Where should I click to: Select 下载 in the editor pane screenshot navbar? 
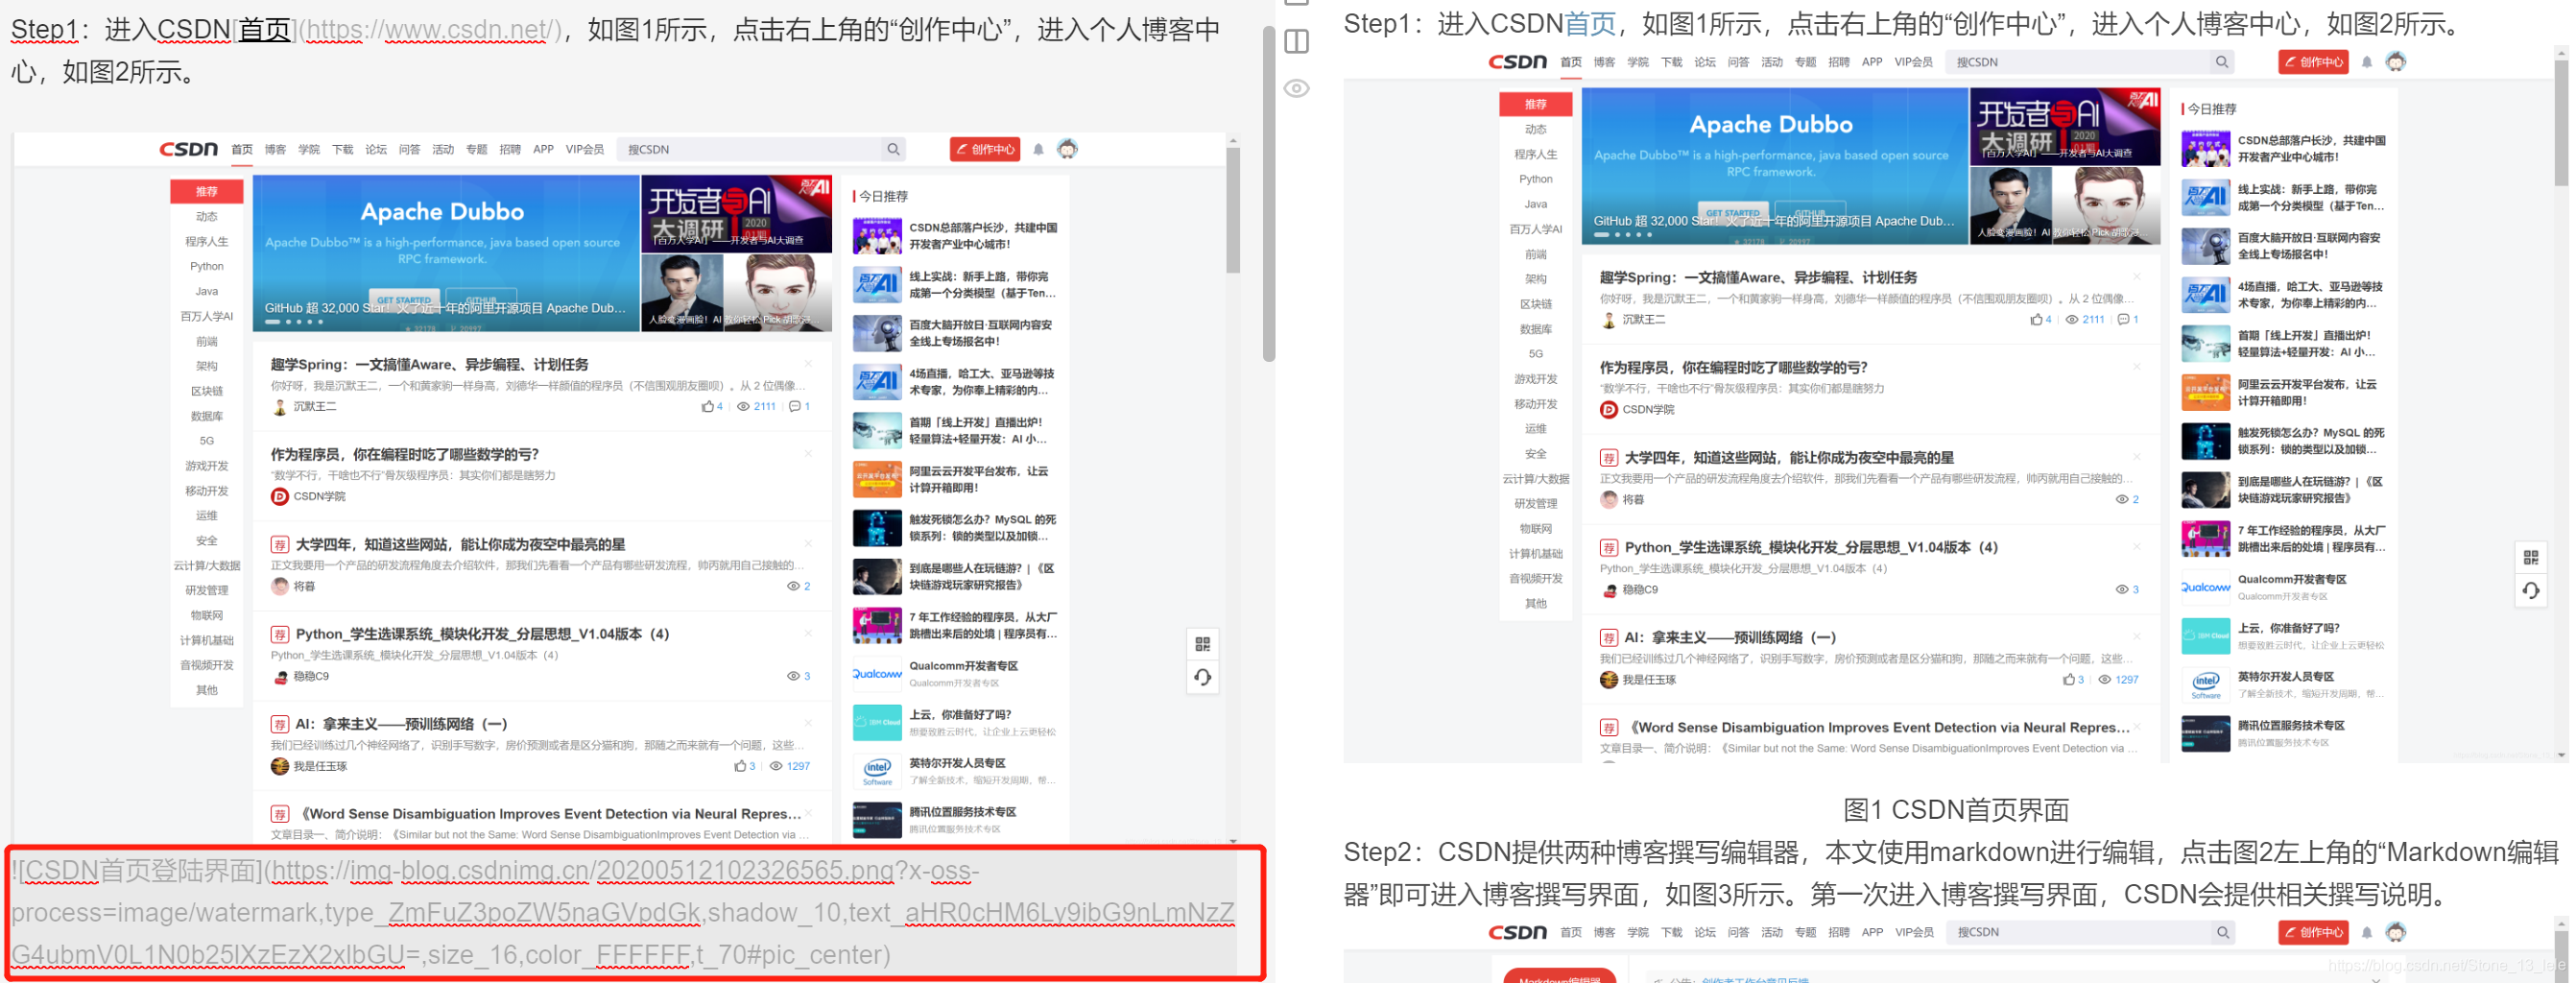(342, 149)
